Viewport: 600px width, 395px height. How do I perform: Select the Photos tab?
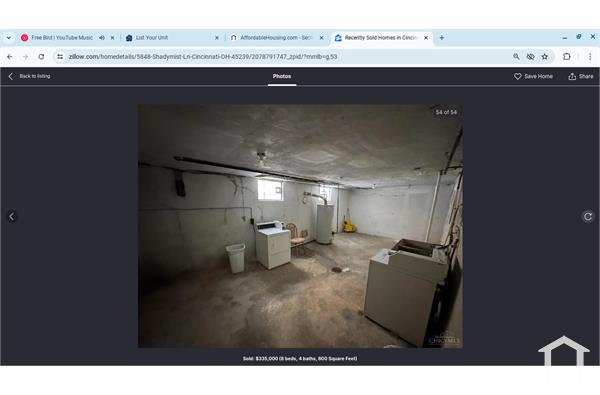(282, 76)
